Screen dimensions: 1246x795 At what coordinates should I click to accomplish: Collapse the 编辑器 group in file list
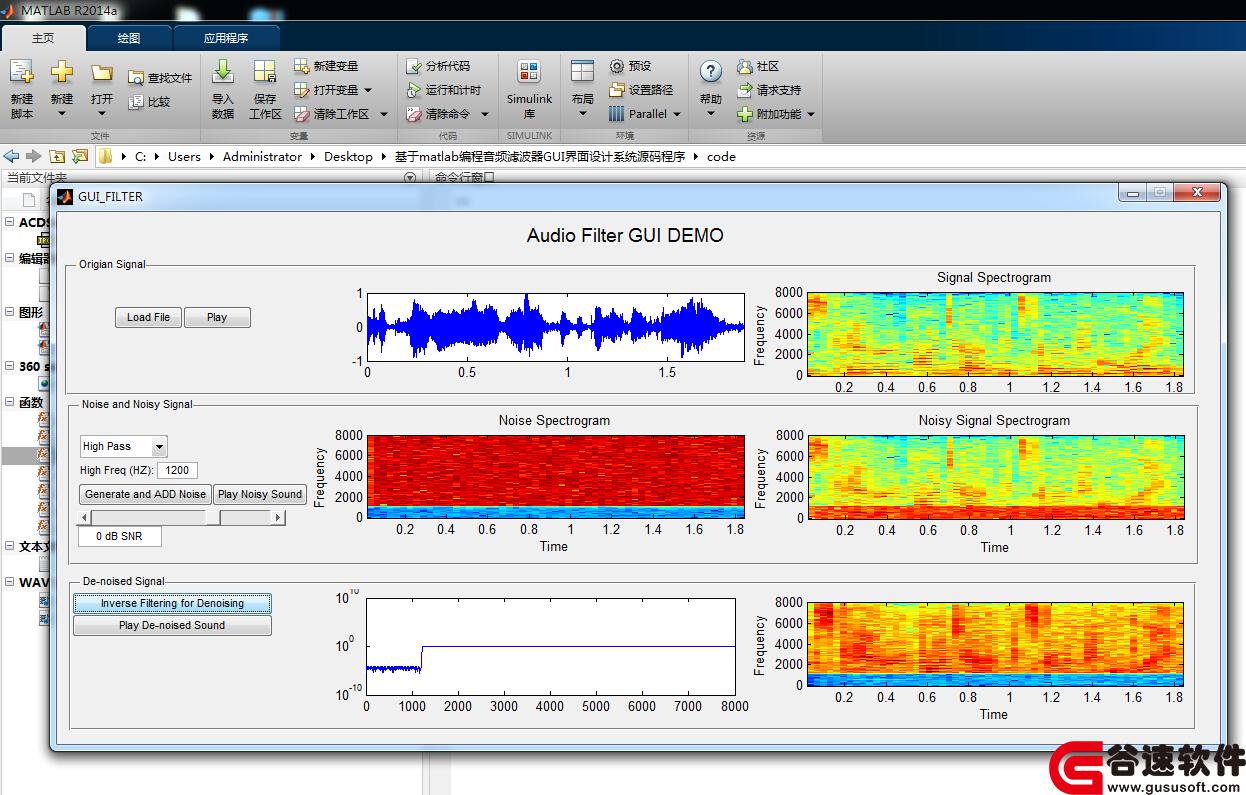[10, 258]
